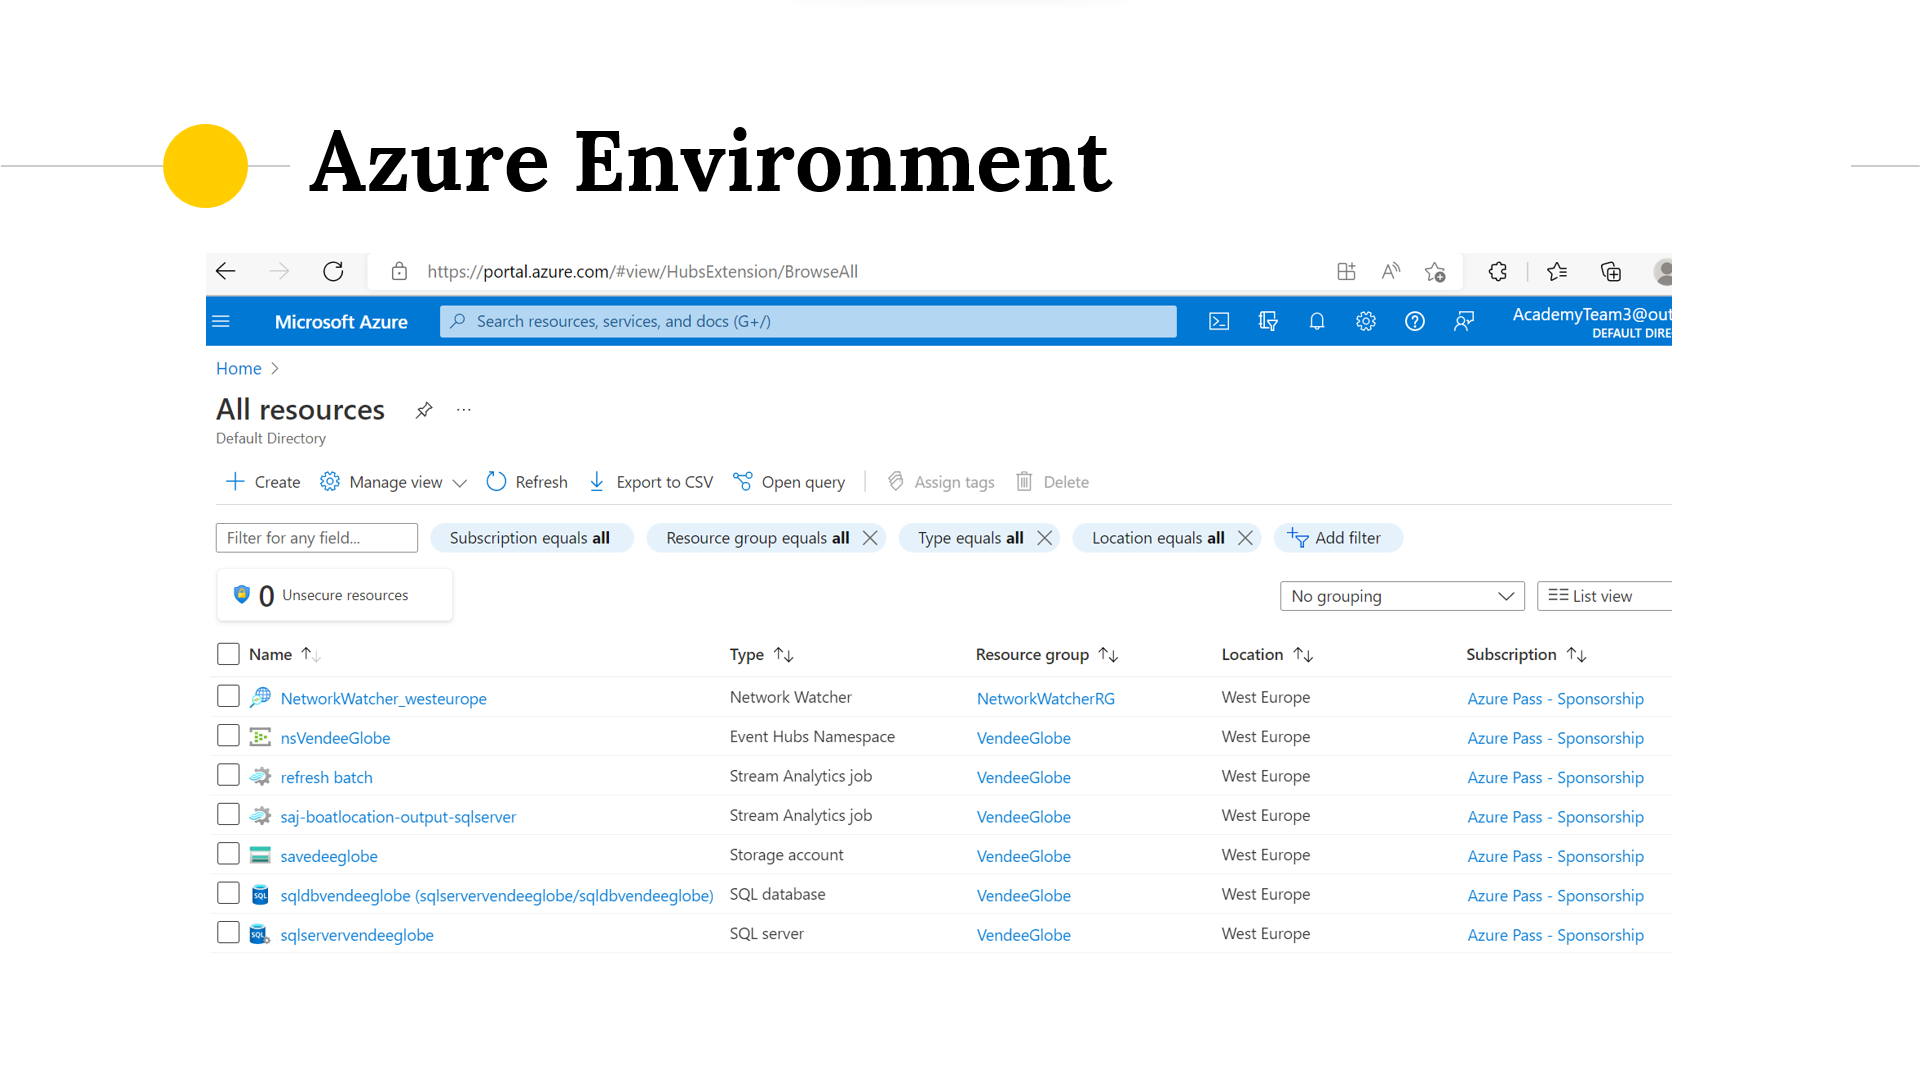Sort by the Location column header
1920x1080 pixels.
coord(1267,654)
